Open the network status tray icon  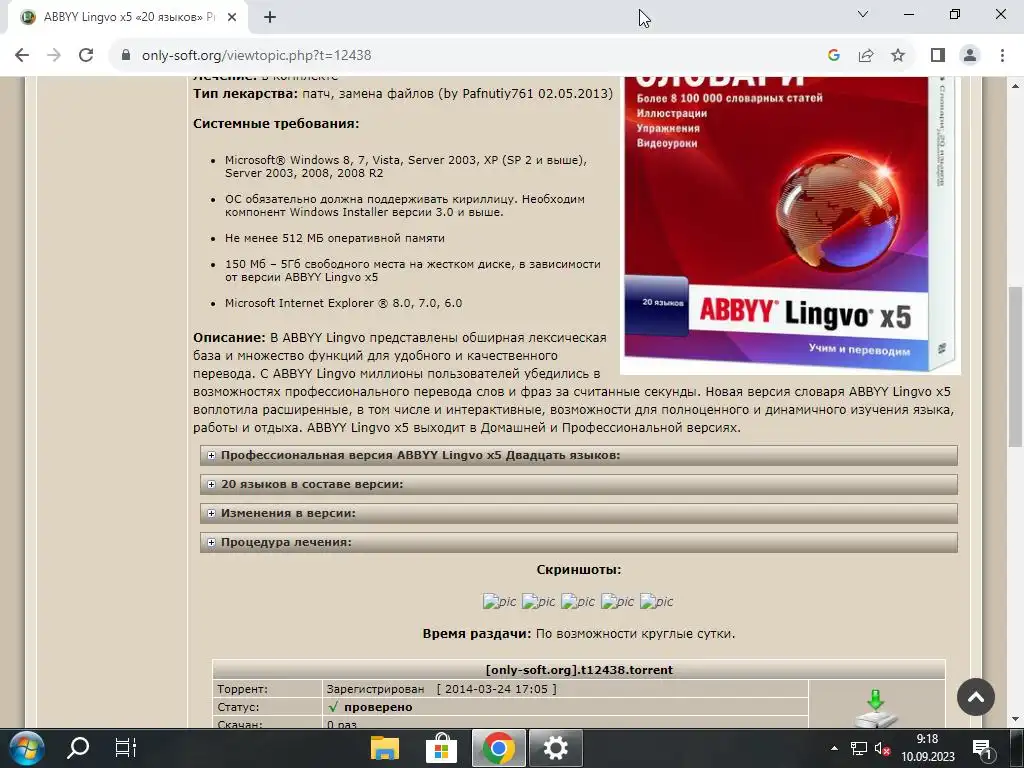click(858, 748)
